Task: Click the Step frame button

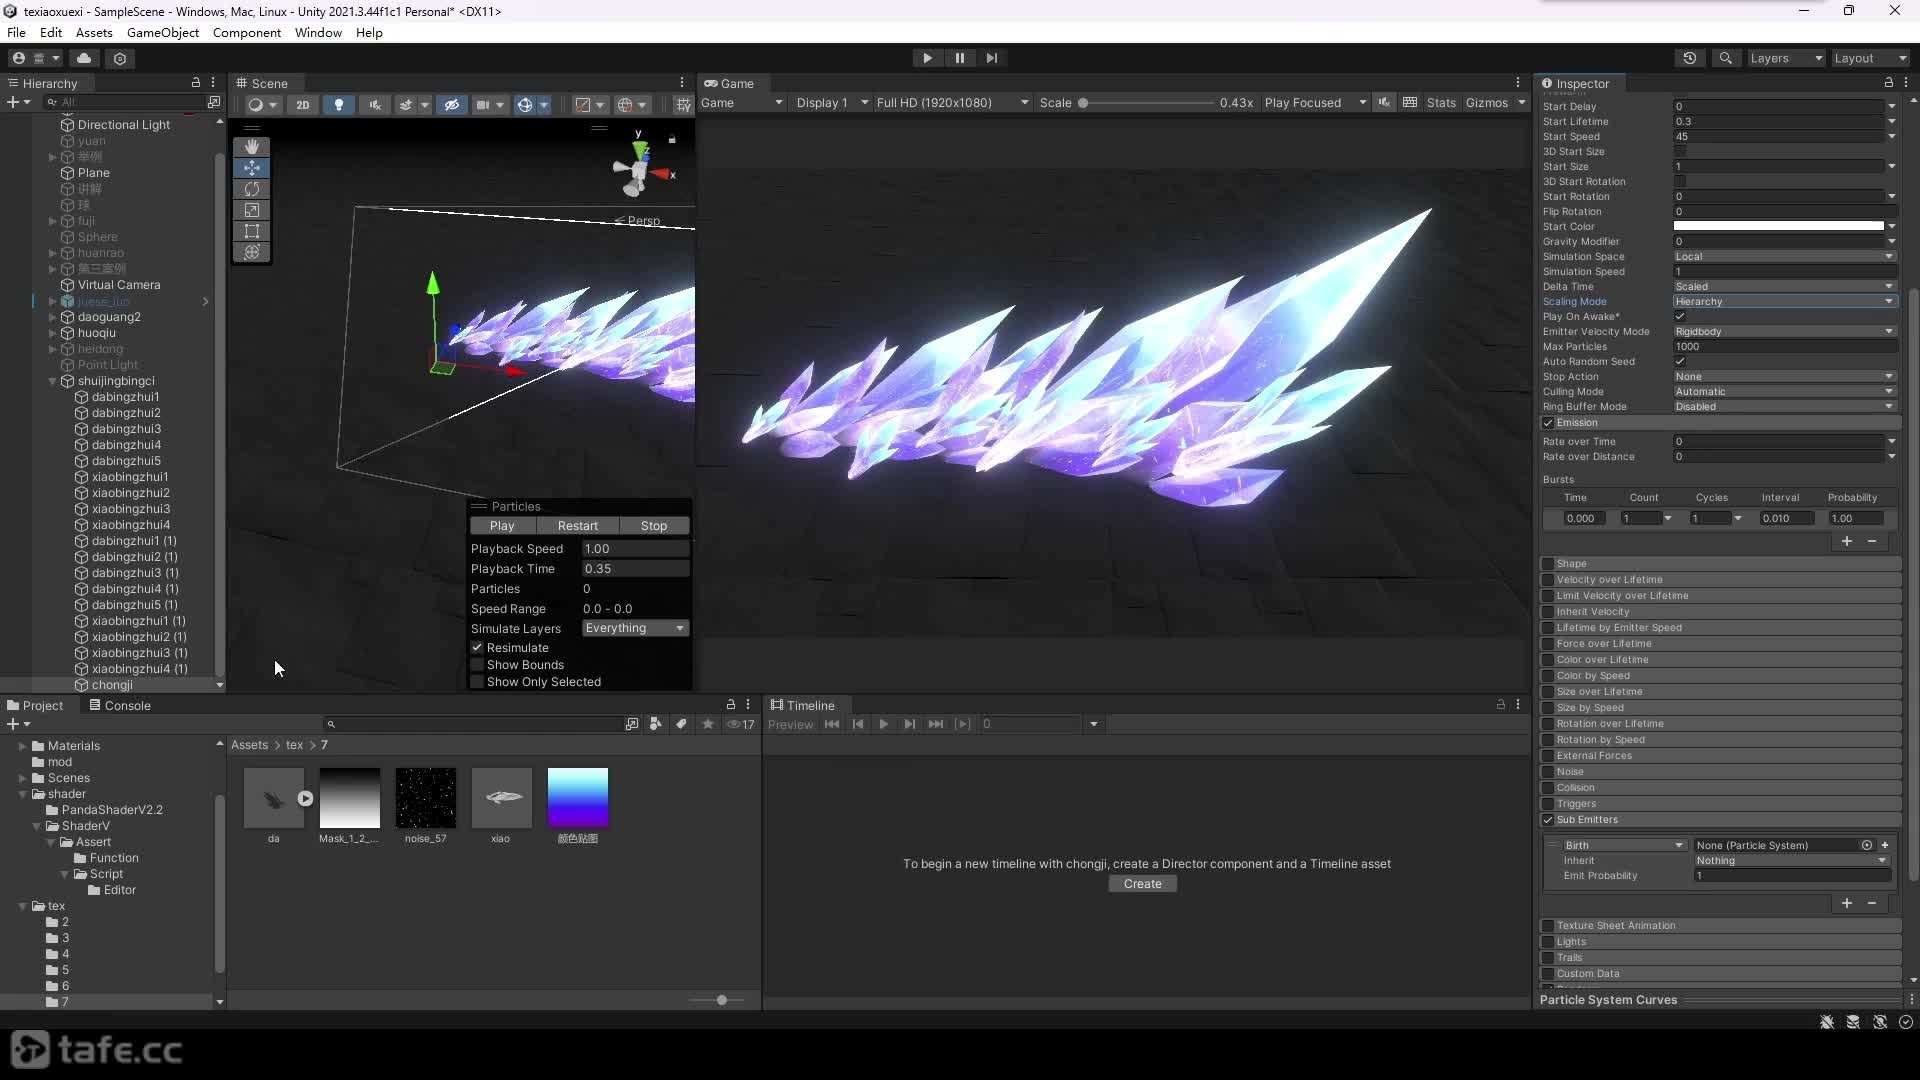Action: [x=991, y=58]
